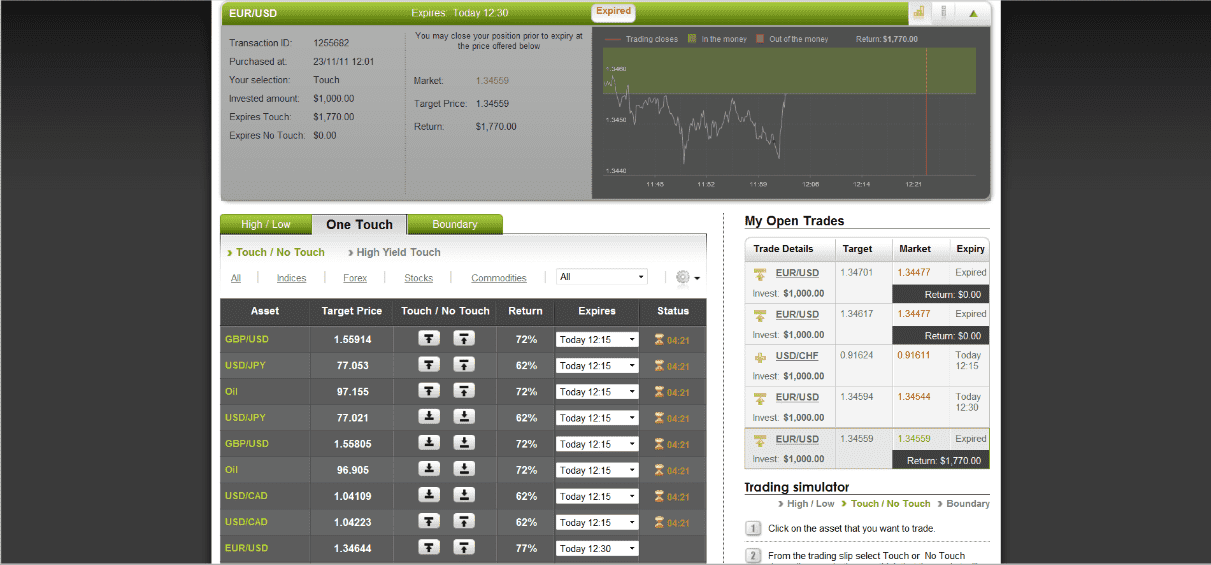Screen dimensions: 1211x565
Task: Switch to the Boundary tab
Action: tap(455, 224)
